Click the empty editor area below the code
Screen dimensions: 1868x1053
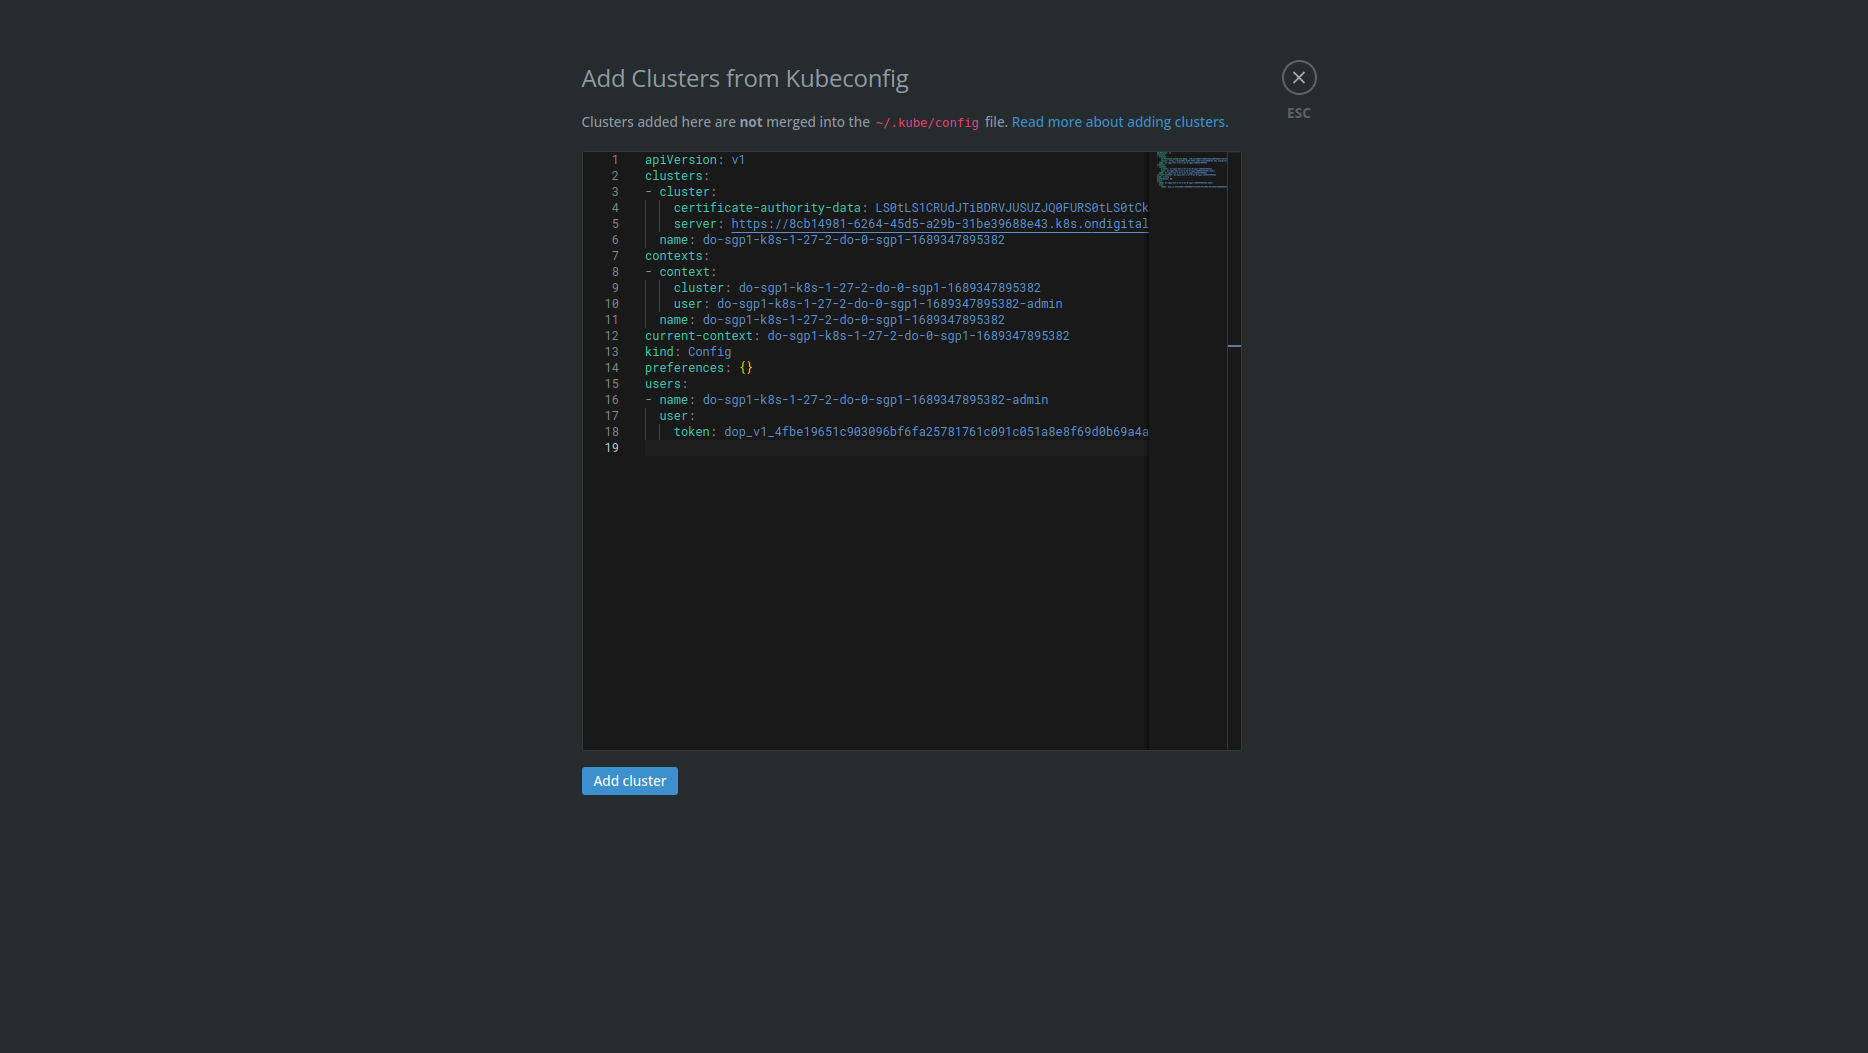[x=865, y=600]
